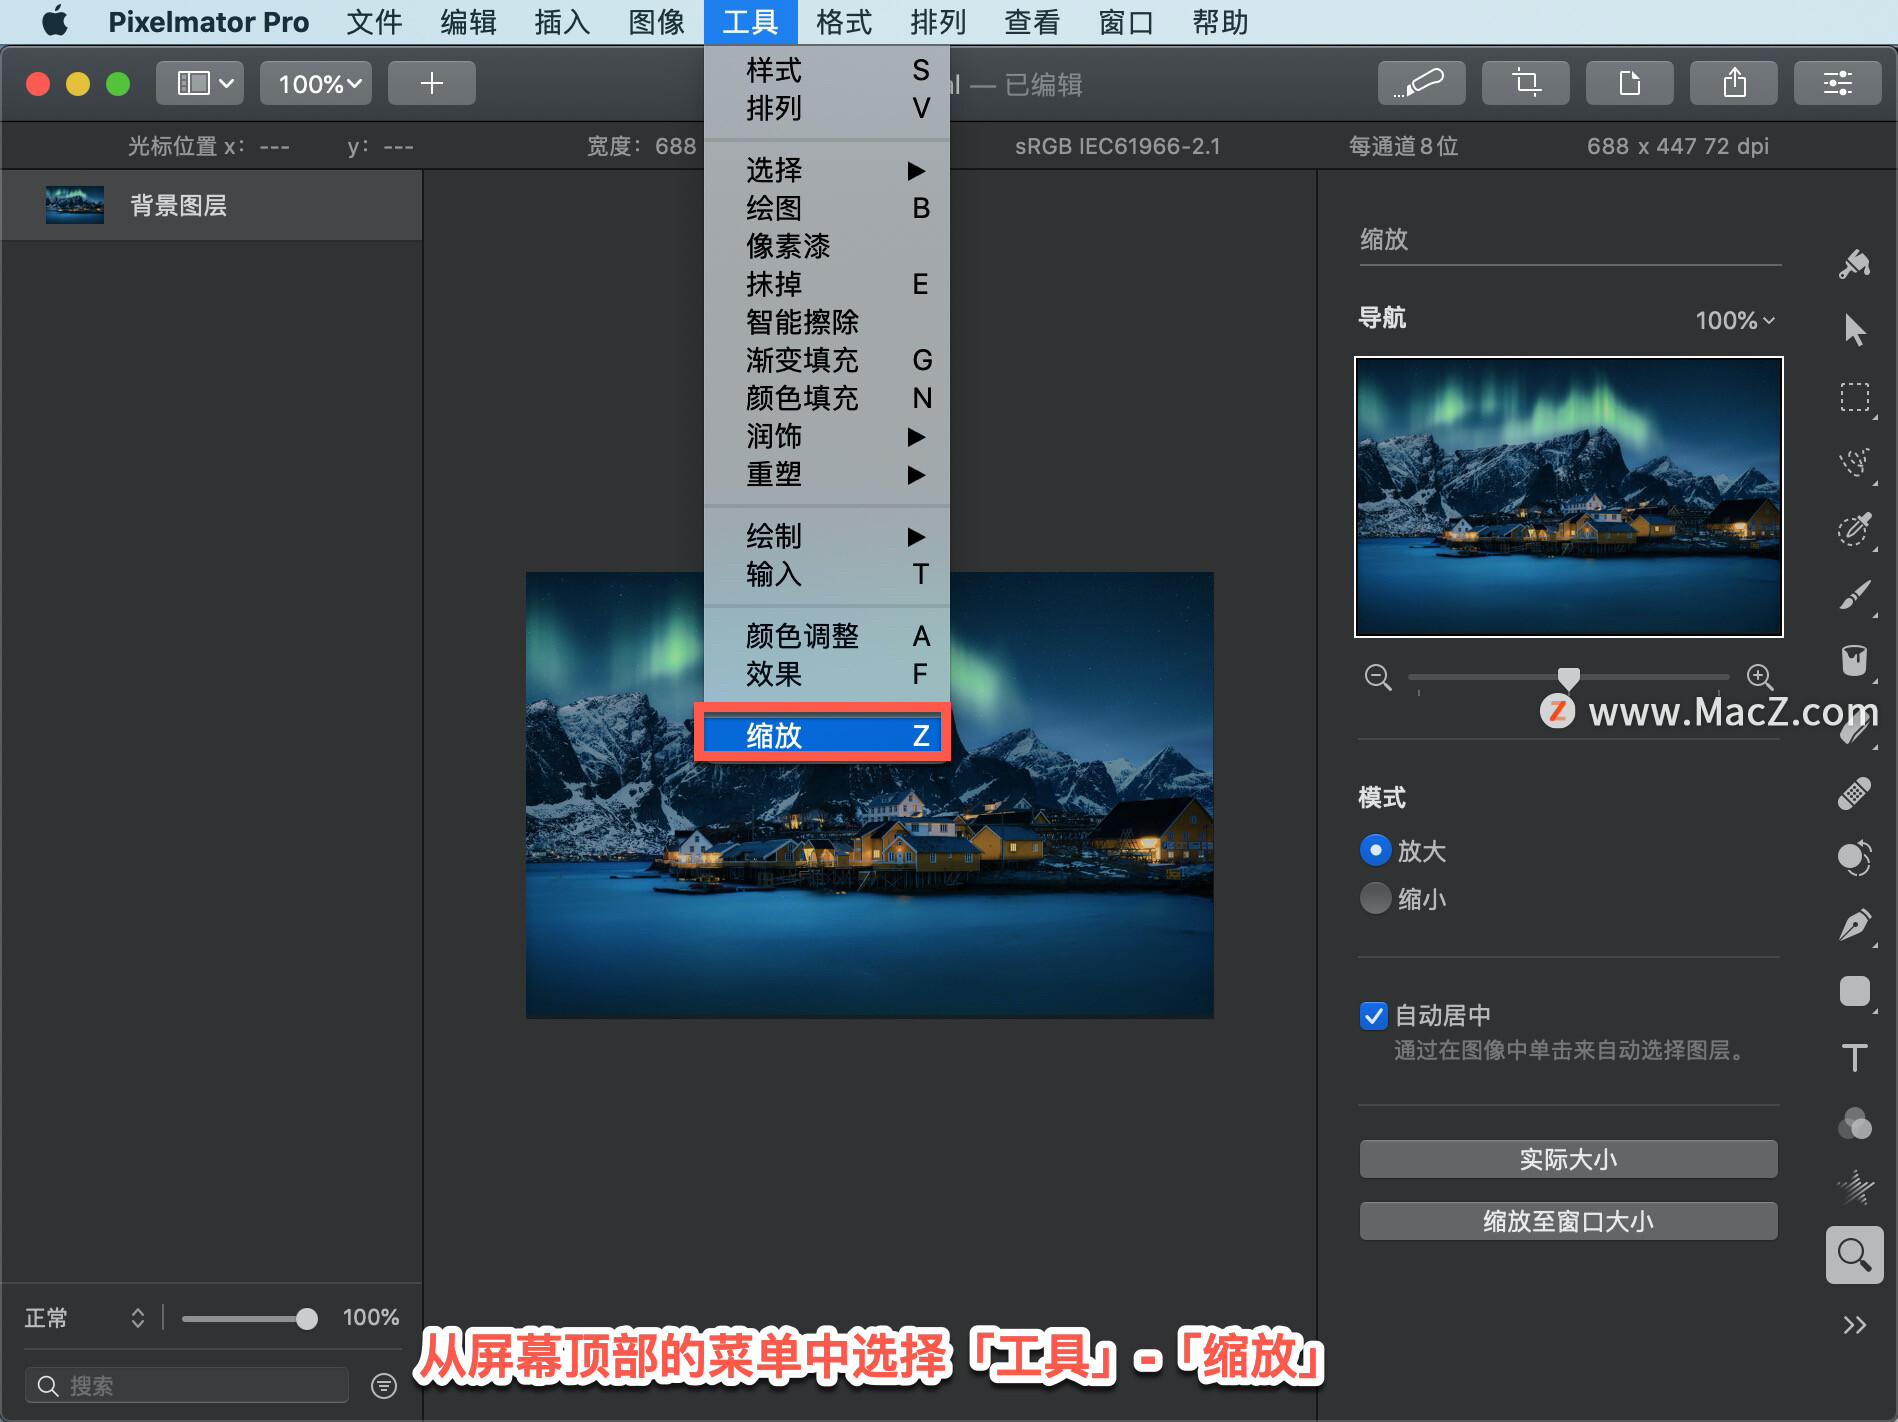Image resolution: width=1898 pixels, height=1422 pixels.
Task: Select the 缩小 radio button
Action: [x=1376, y=898]
